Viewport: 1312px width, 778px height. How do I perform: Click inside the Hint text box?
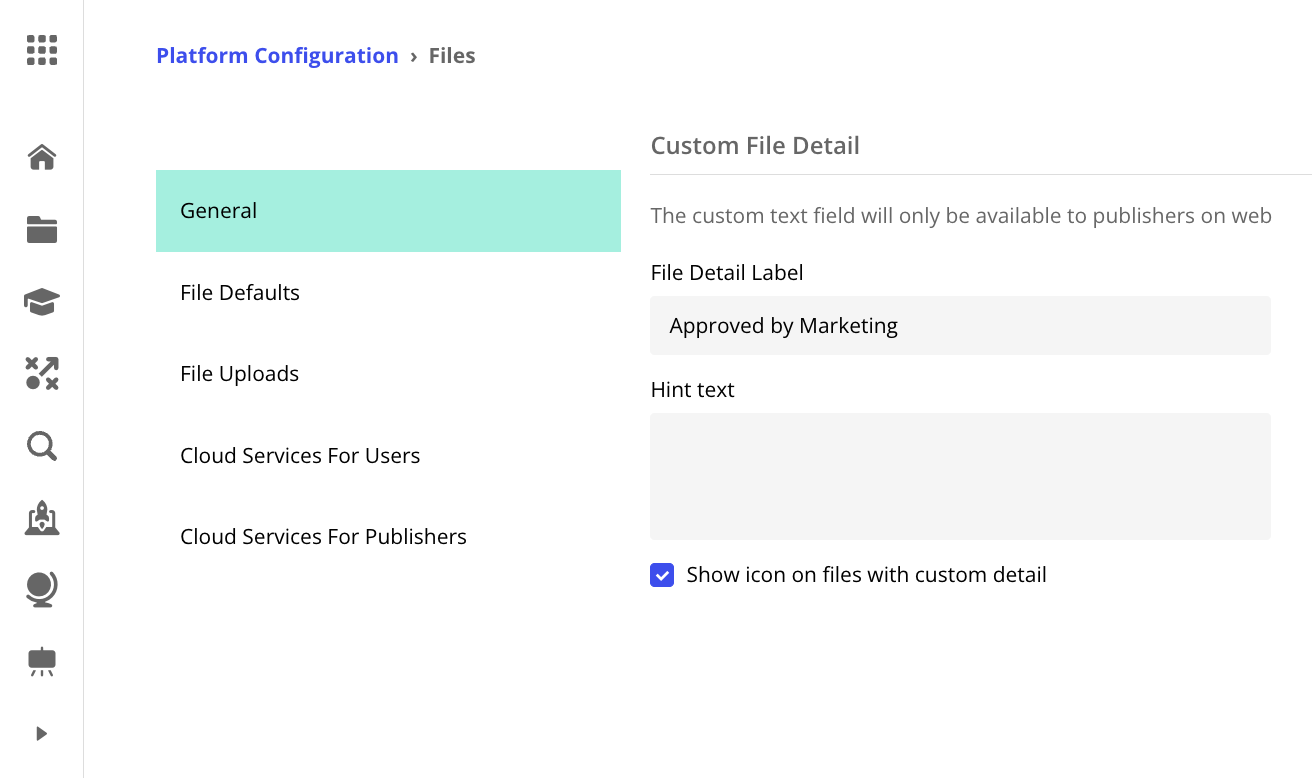(x=960, y=476)
